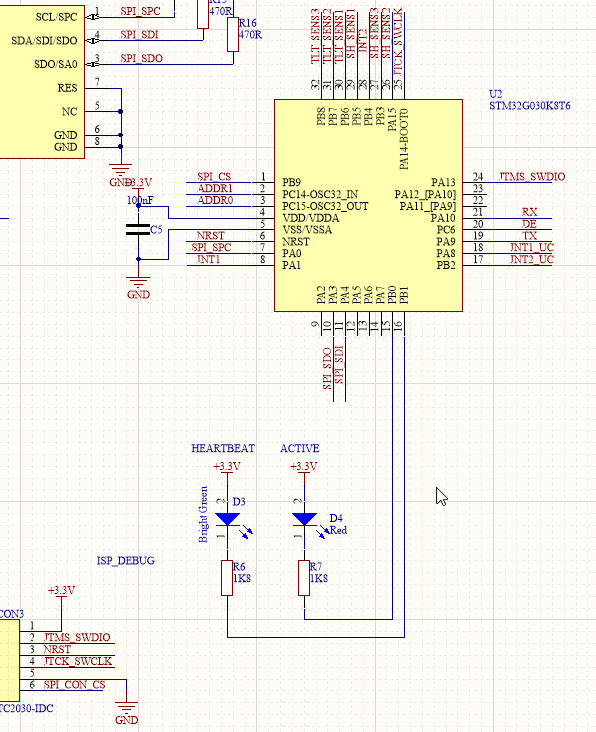Click the PA12_[PA10] pin name
This screenshot has height=732, width=596.
click(425, 194)
